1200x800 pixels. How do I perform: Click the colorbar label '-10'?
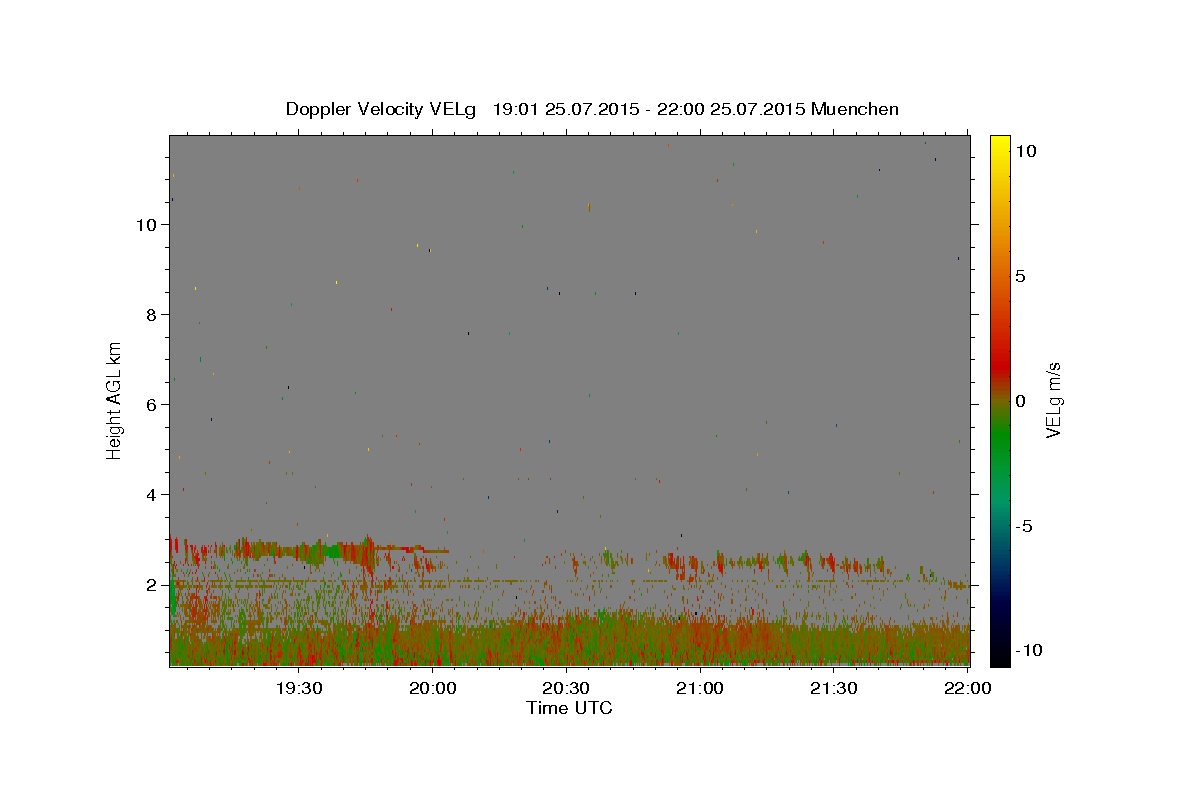point(1029,651)
